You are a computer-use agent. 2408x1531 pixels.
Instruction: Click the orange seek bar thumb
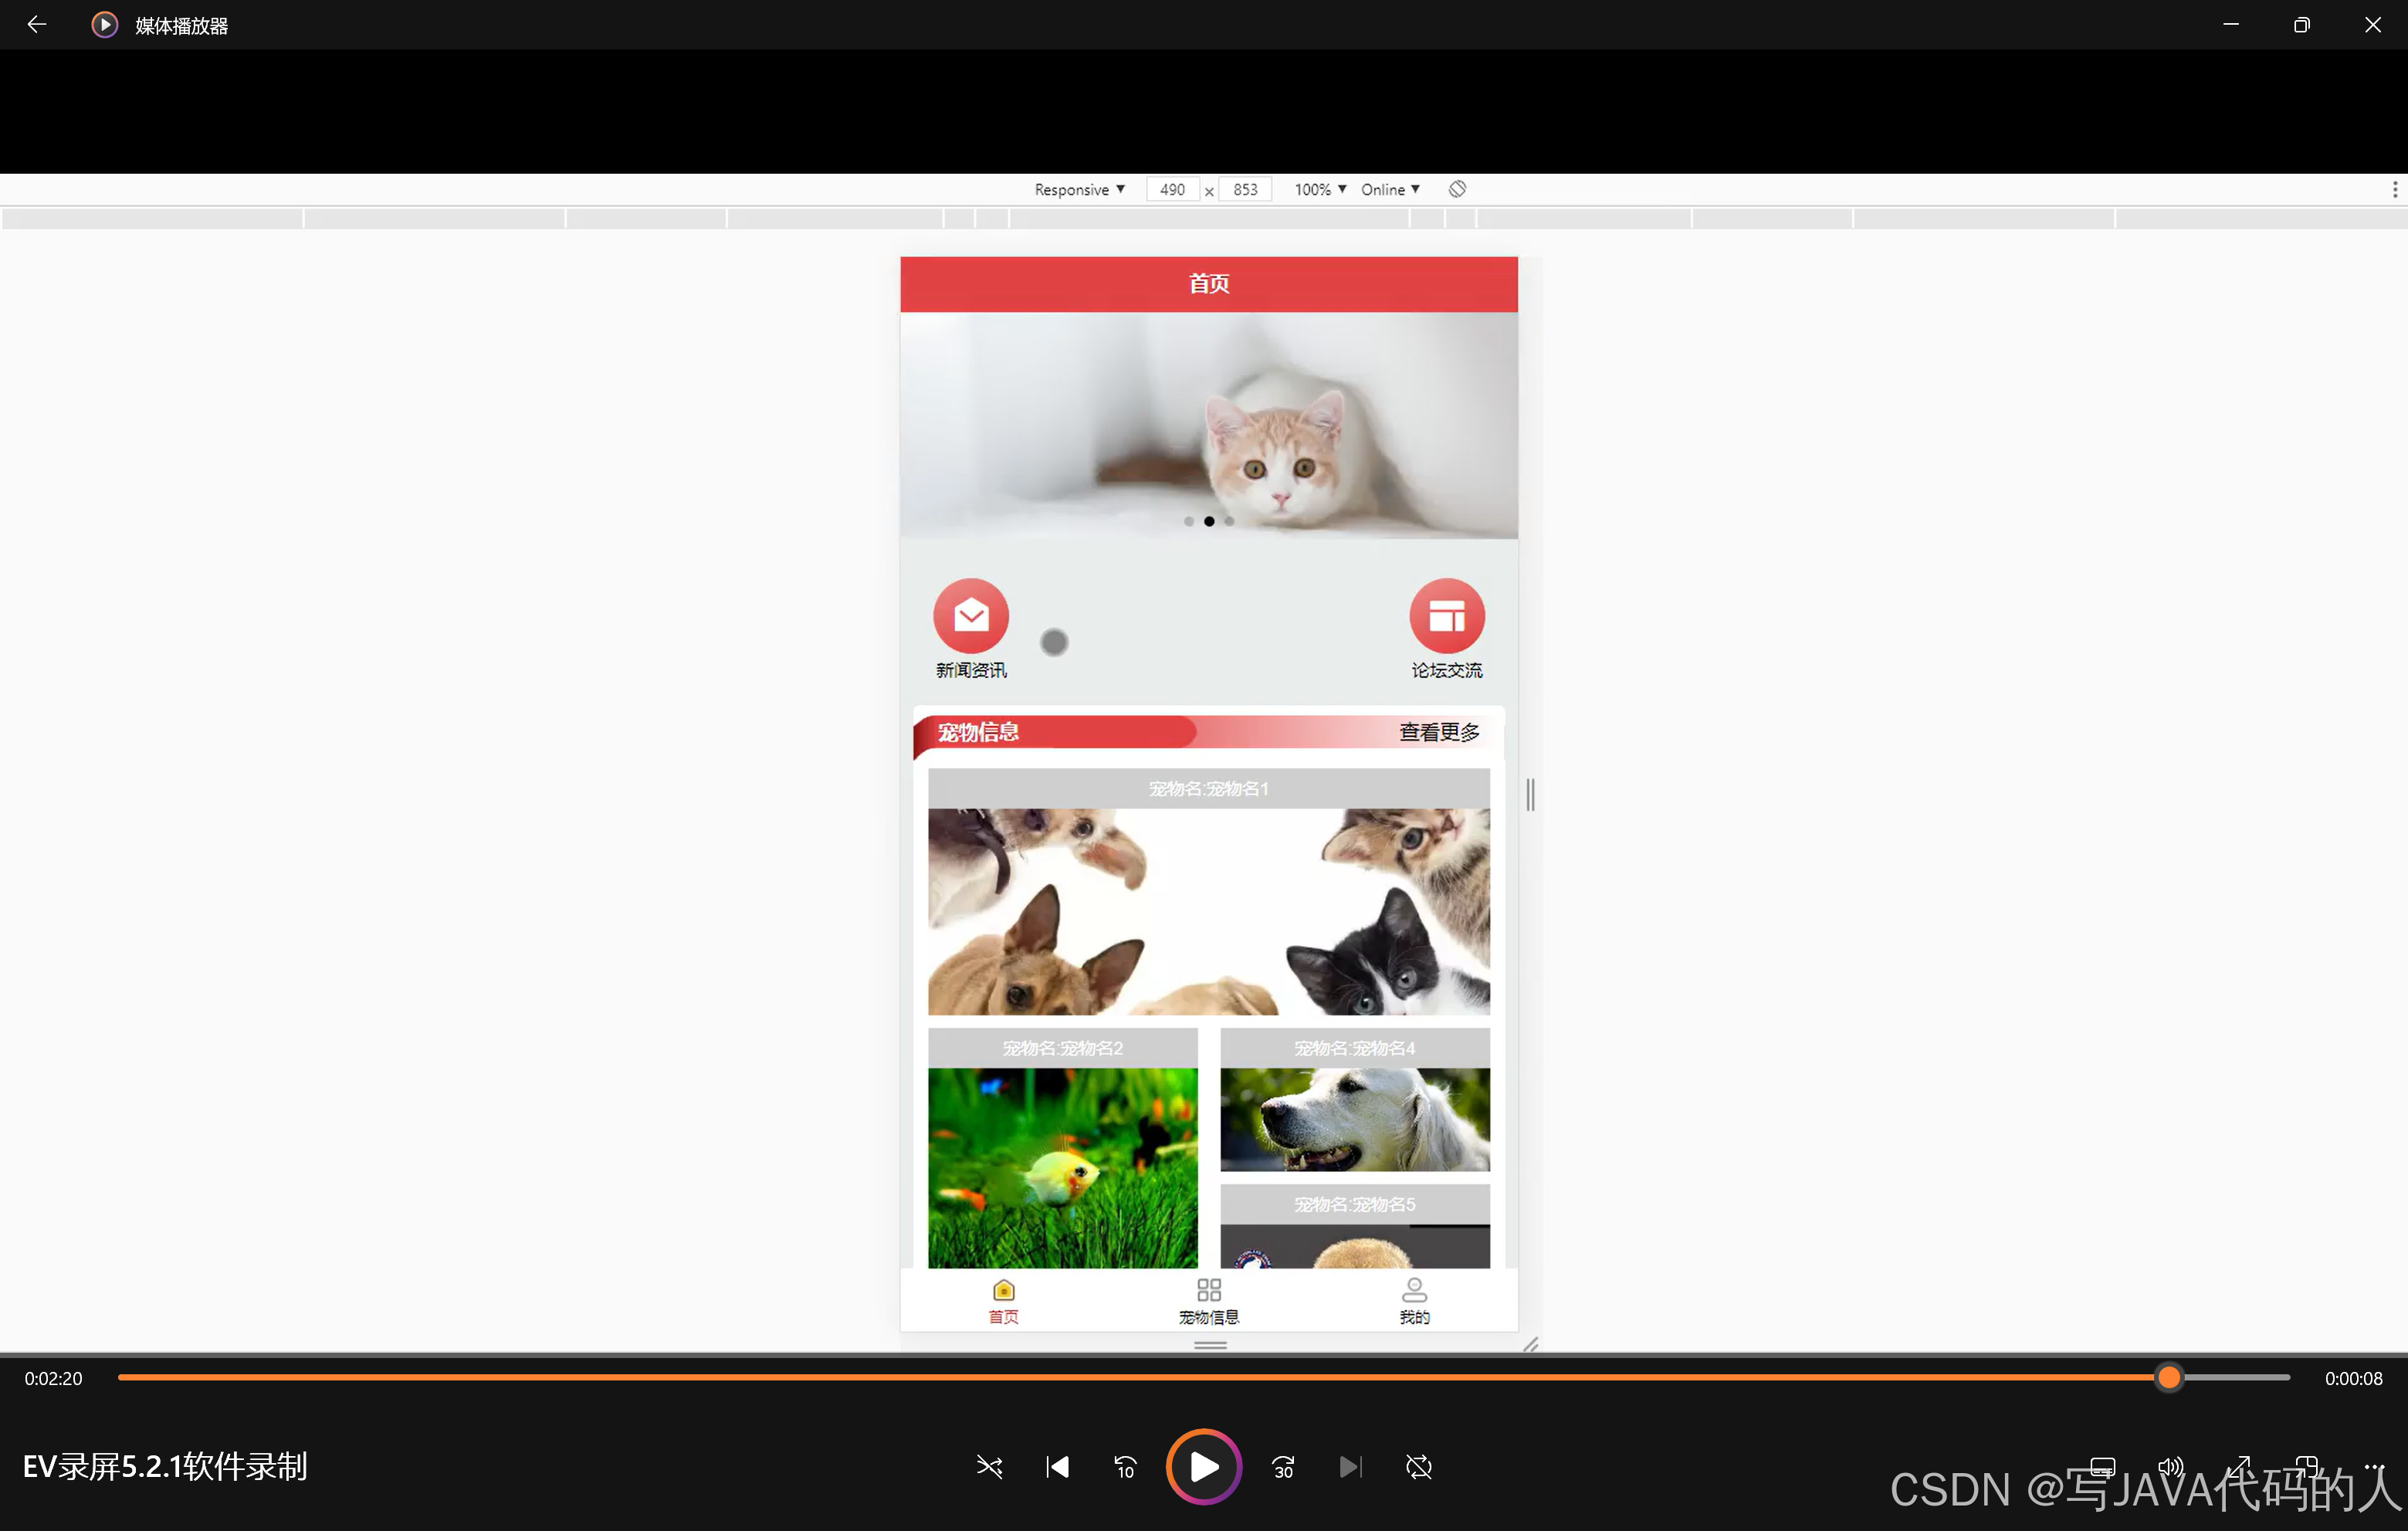(x=2168, y=1377)
